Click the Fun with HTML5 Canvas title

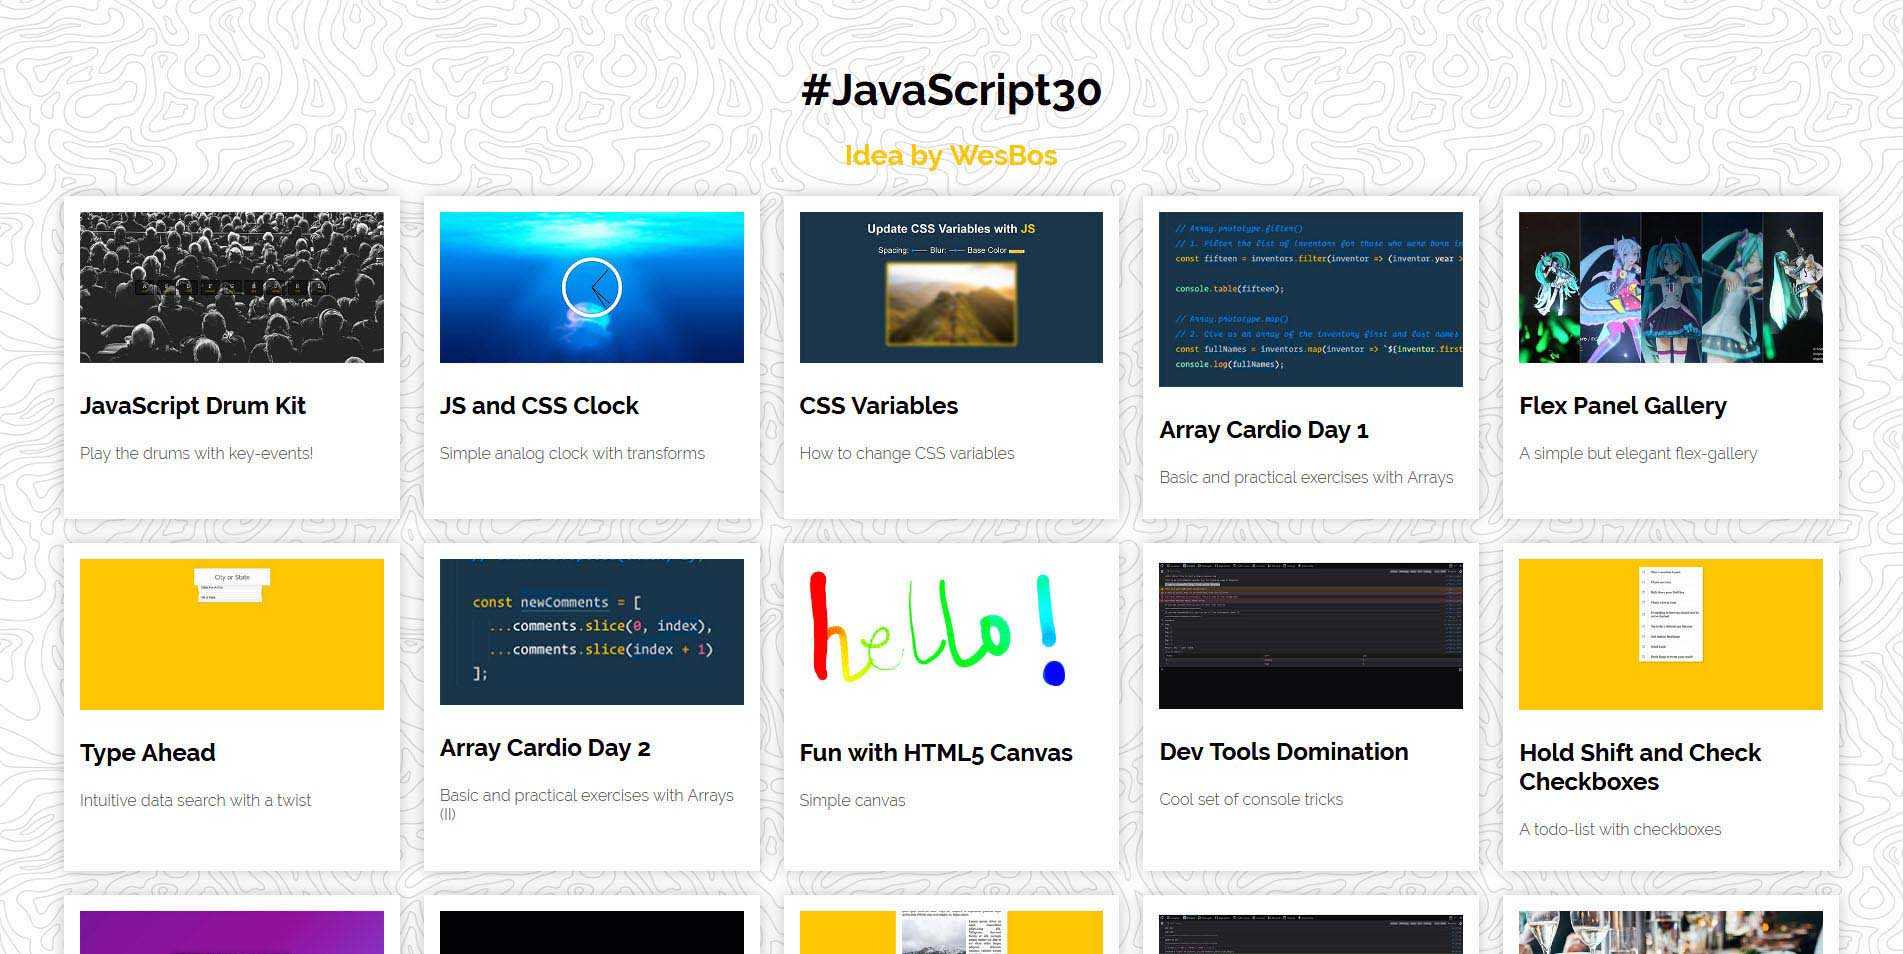(x=936, y=753)
